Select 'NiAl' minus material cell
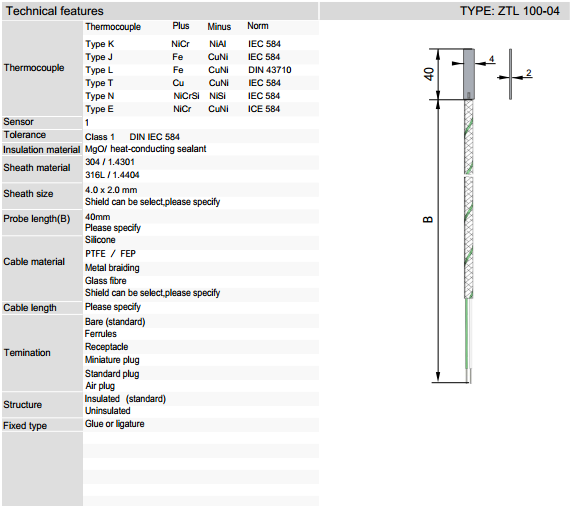Viewport: 575px width, 506px height. pyautogui.click(x=217, y=44)
